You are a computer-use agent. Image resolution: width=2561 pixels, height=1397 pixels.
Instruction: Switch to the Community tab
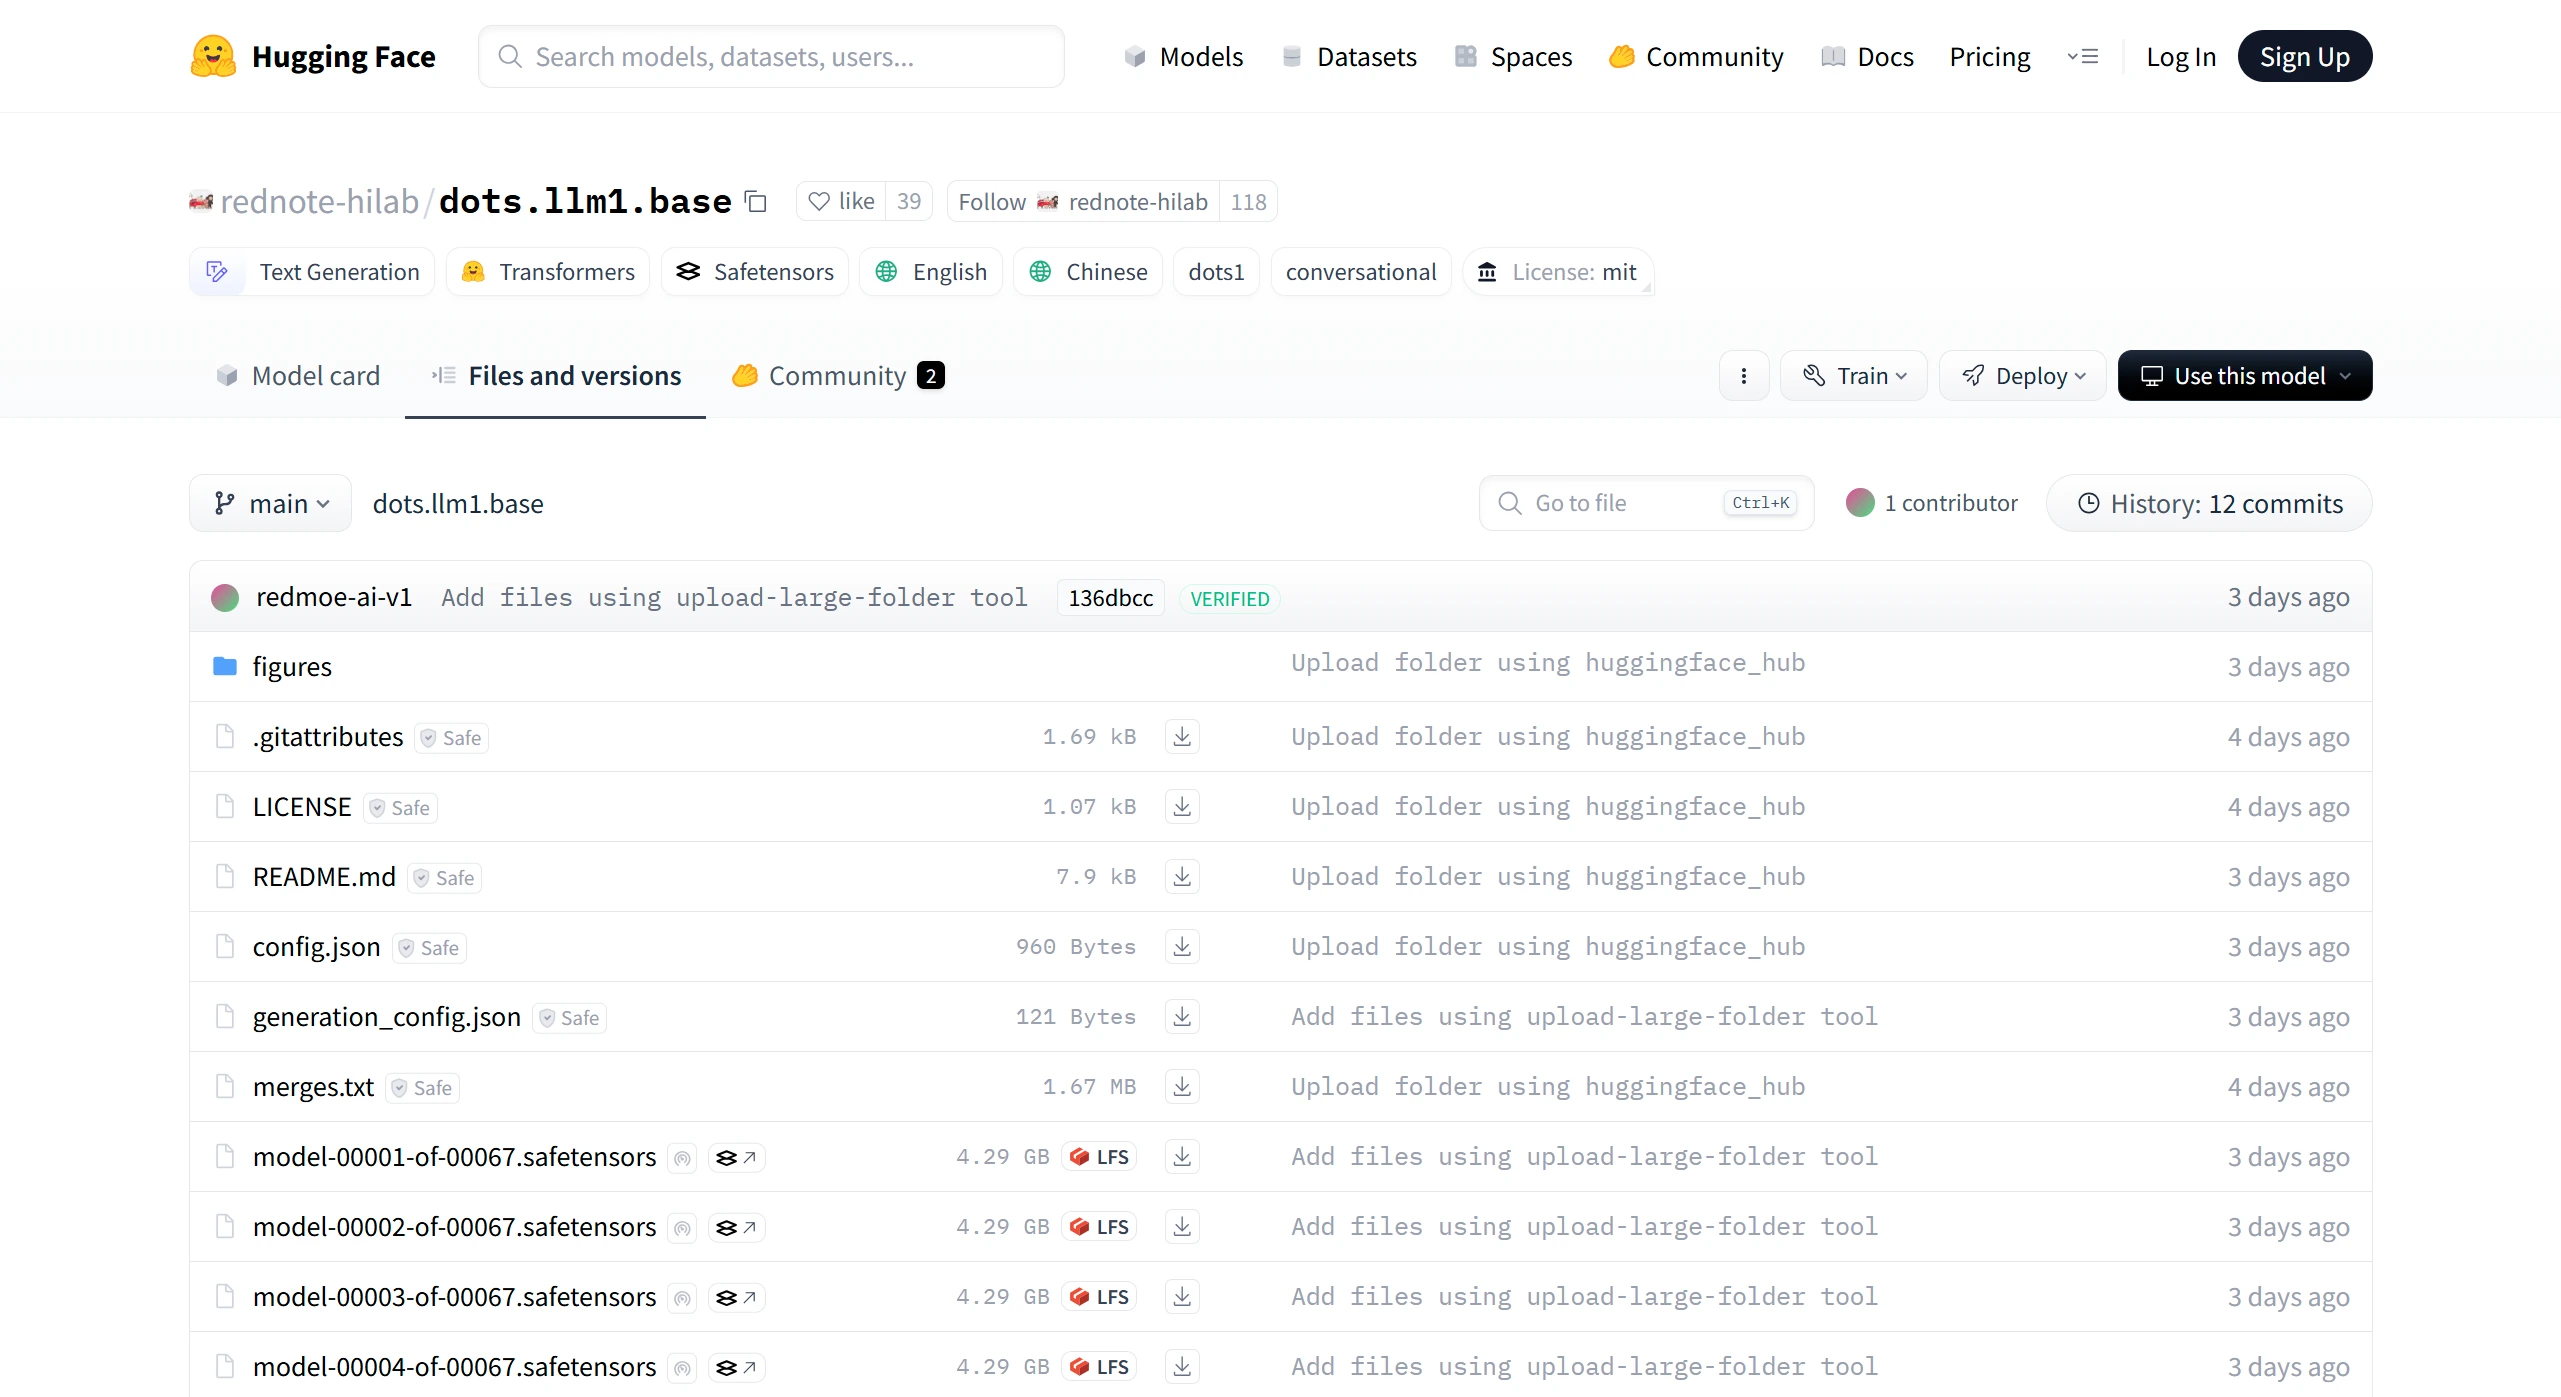[x=838, y=376]
